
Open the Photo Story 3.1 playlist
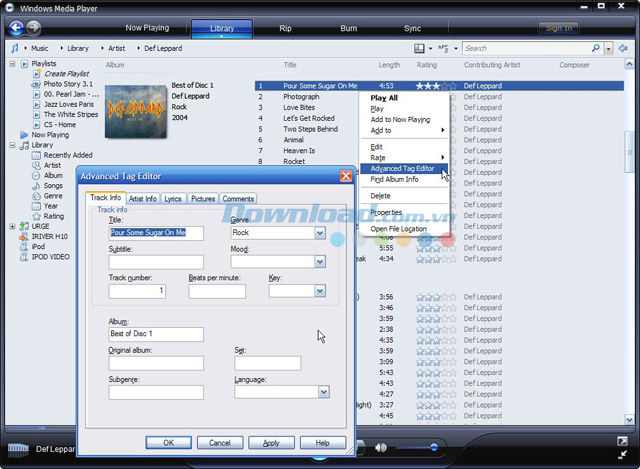click(x=68, y=84)
